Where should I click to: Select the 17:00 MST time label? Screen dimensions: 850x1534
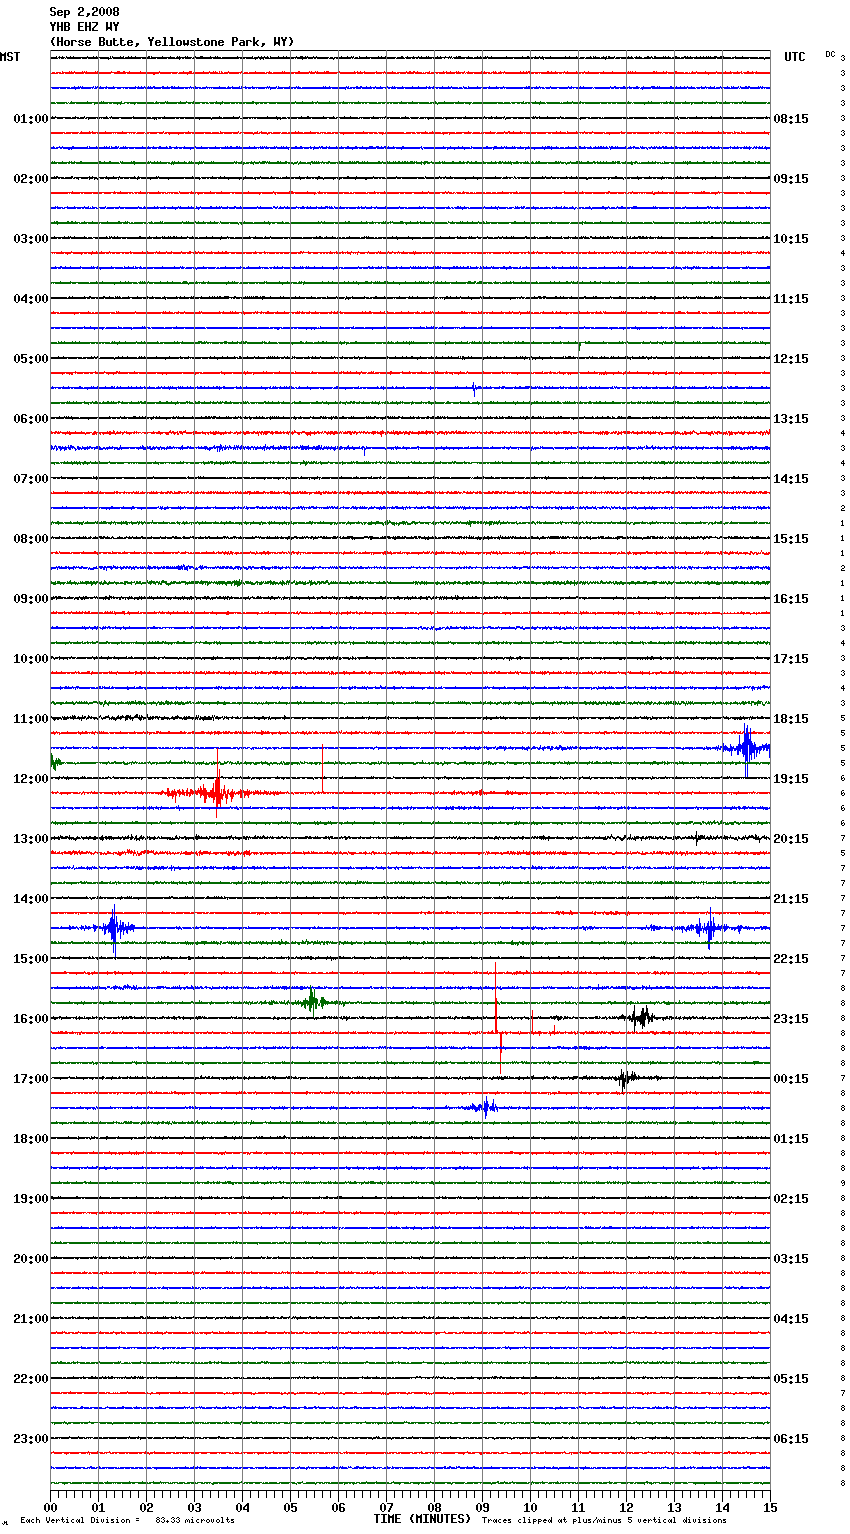click(31, 1079)
